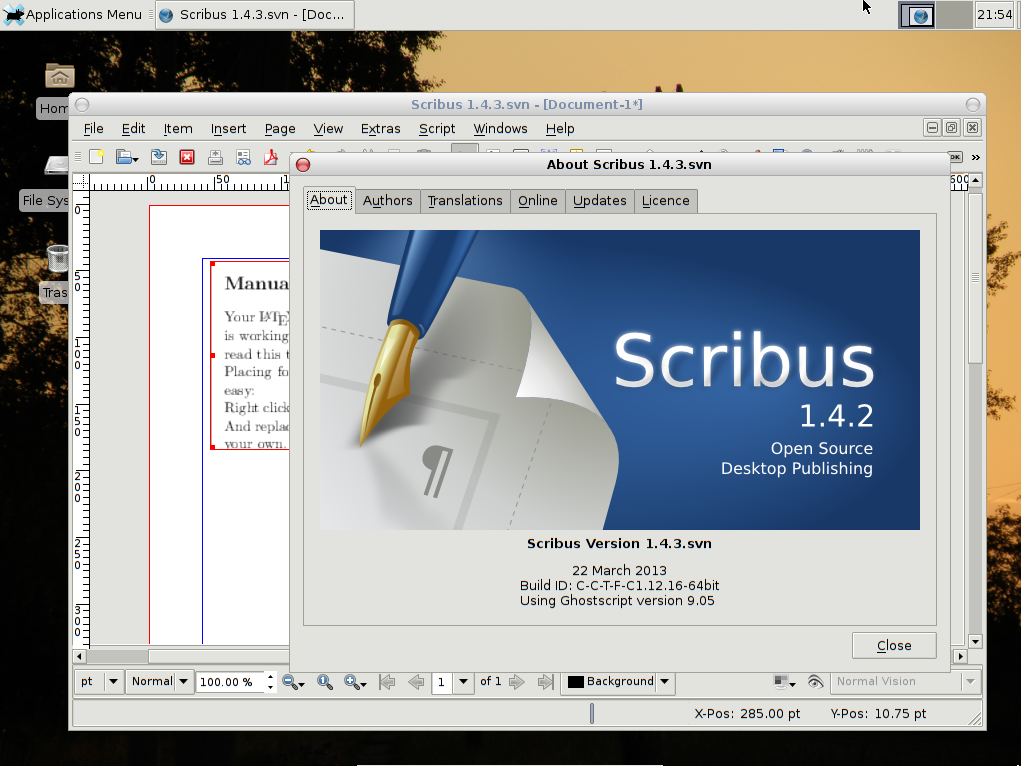Open the Trash desktop icon

coord(57,272)
